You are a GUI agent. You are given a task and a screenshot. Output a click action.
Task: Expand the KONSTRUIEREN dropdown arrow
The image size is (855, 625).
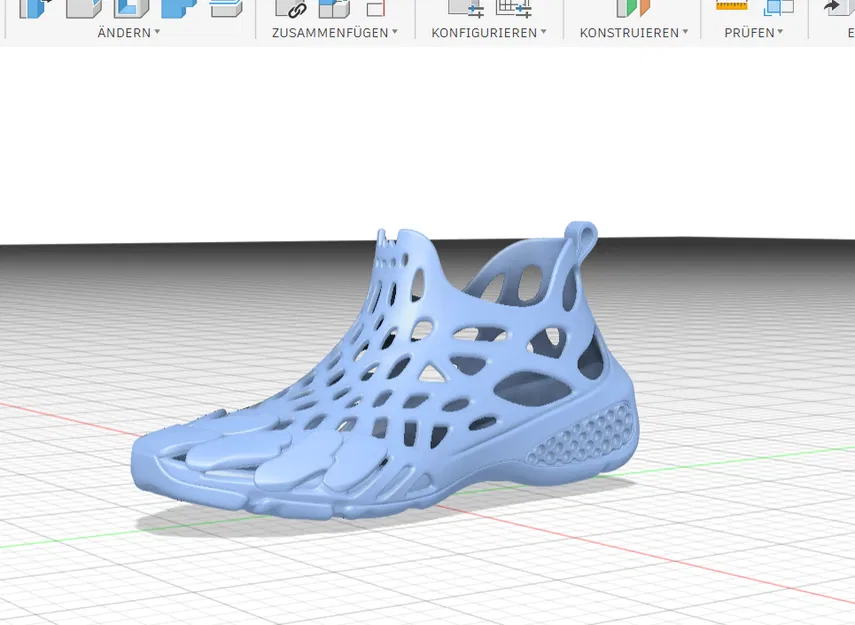pos(686,31)
